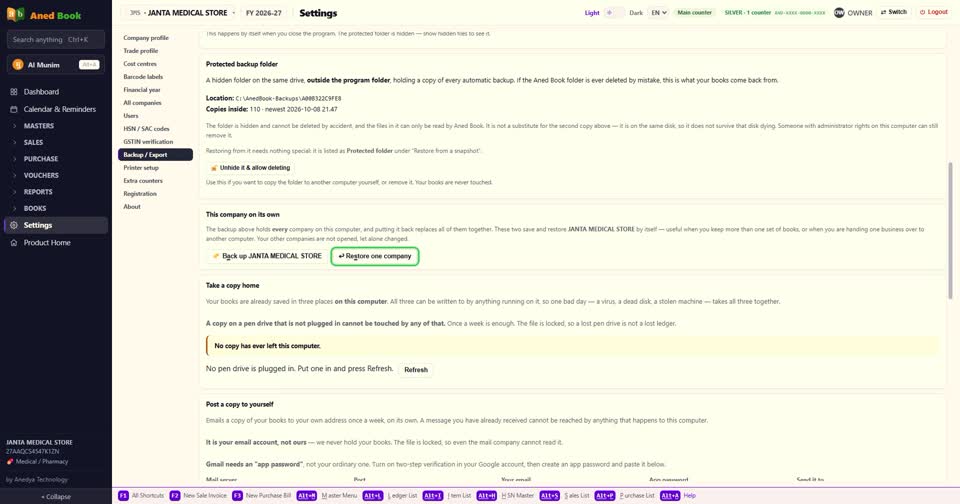Click the Aned Book logo icon
Viewport: 960px width, 504px height.
pyautogui.click(x=15, y=14)
